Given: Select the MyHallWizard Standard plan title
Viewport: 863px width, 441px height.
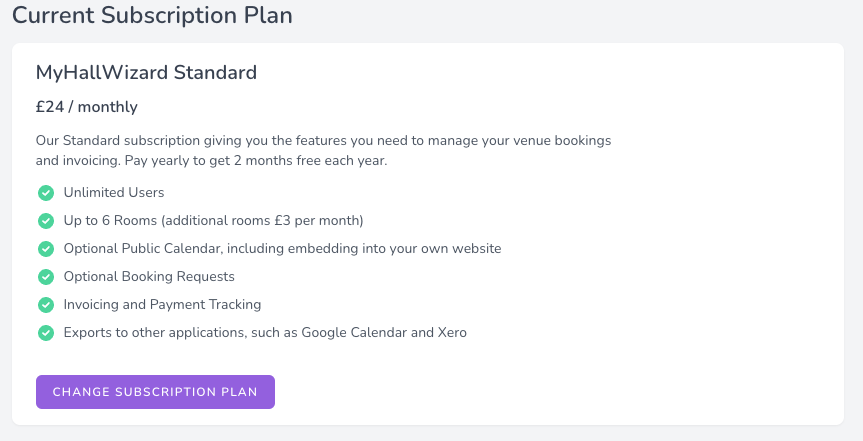Looking at the screenshot, I should [x=146, y=73].
